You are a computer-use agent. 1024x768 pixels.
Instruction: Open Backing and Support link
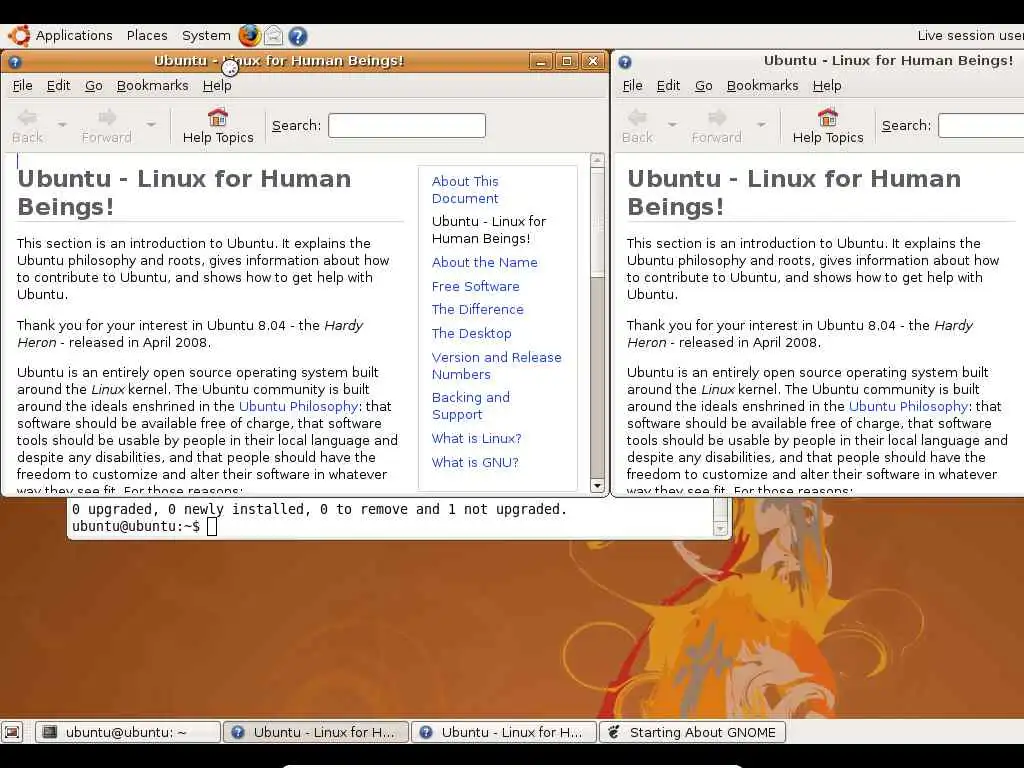[x=471, y=406]
